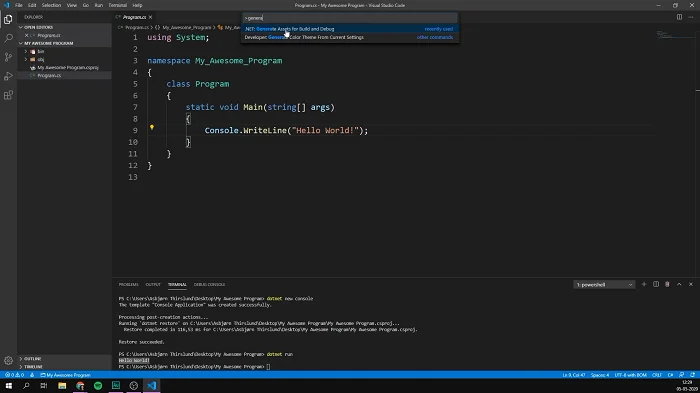
Task: Click UTF-8 with BOM encoding
Action: [630, 375]
